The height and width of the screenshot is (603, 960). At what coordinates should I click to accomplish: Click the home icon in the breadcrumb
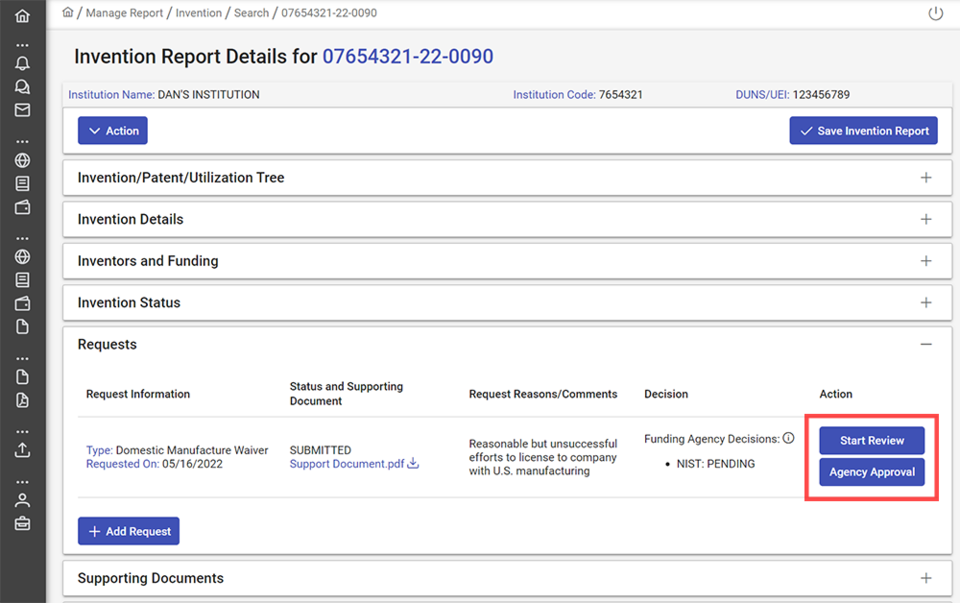point(67,12)
